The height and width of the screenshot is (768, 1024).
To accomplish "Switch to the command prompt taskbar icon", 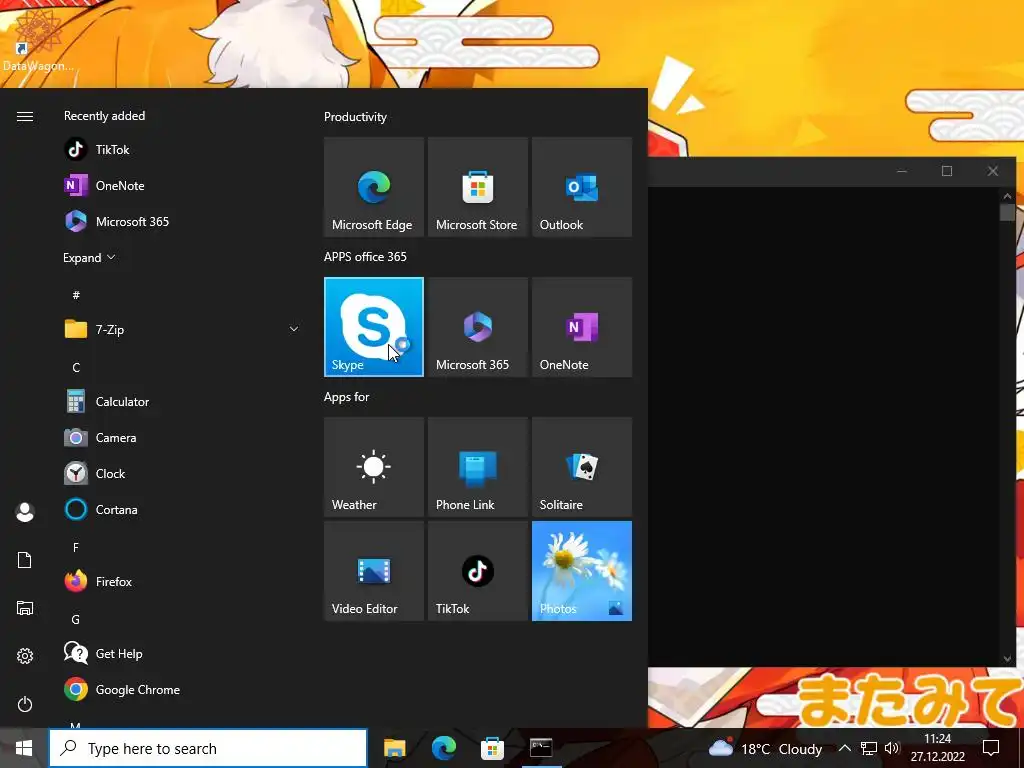I will 541,748.
